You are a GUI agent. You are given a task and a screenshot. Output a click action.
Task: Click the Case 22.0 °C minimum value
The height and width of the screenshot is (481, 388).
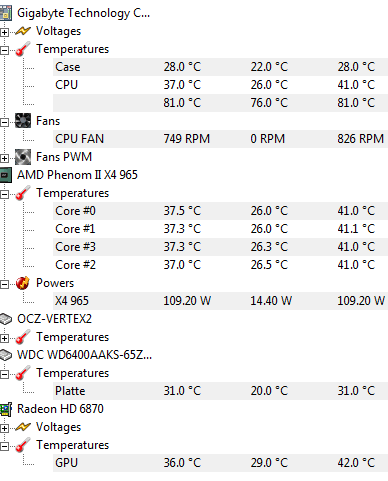[269, 67]
